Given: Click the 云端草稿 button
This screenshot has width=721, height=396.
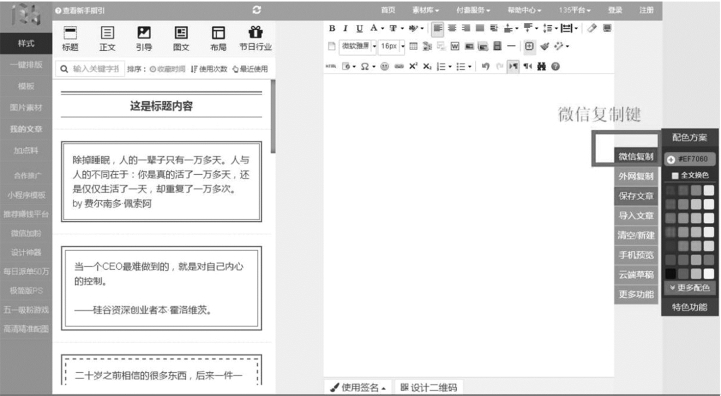Looking at the screenshot, I should [x=636, y=275].
